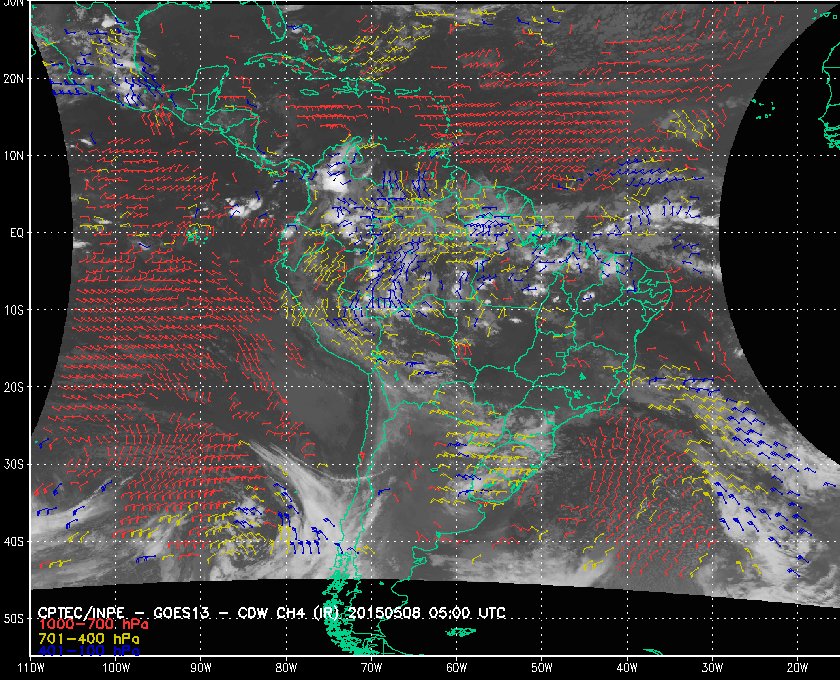Click the 90W longitude label
The height and width of the screenshot is (680, 840).
tap(201, 668)
